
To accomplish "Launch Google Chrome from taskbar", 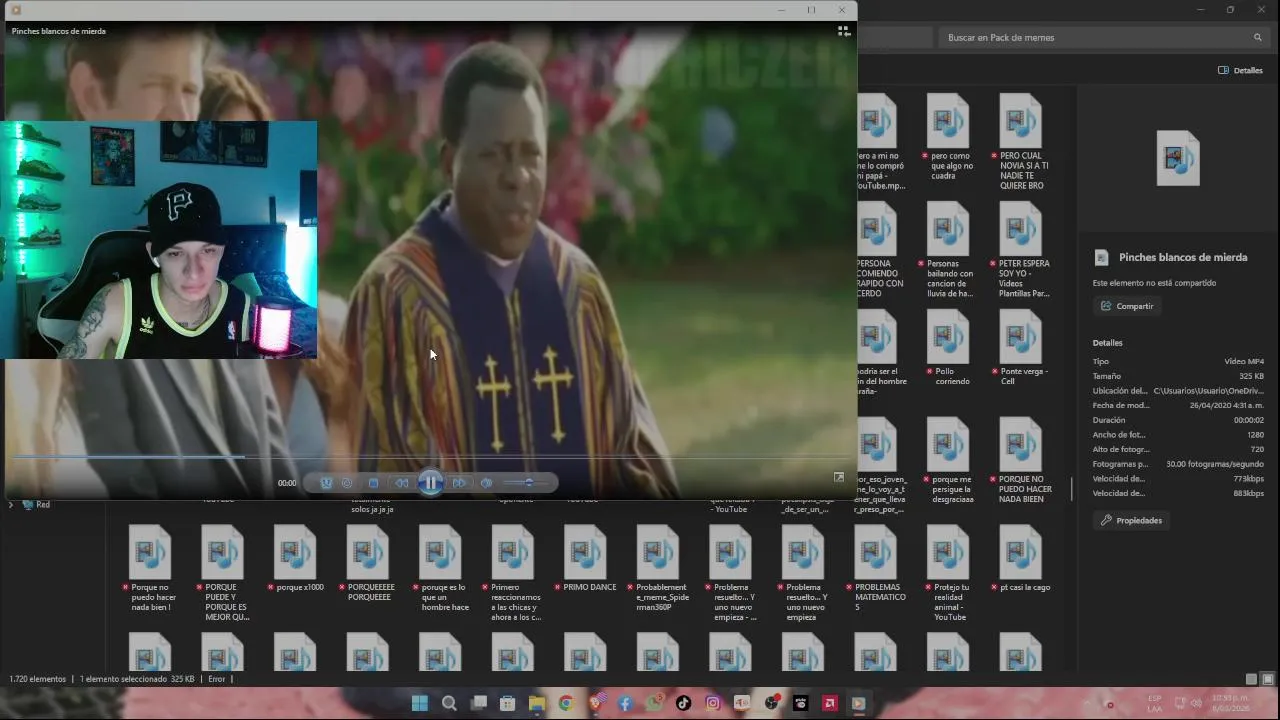I will (566, 703).
